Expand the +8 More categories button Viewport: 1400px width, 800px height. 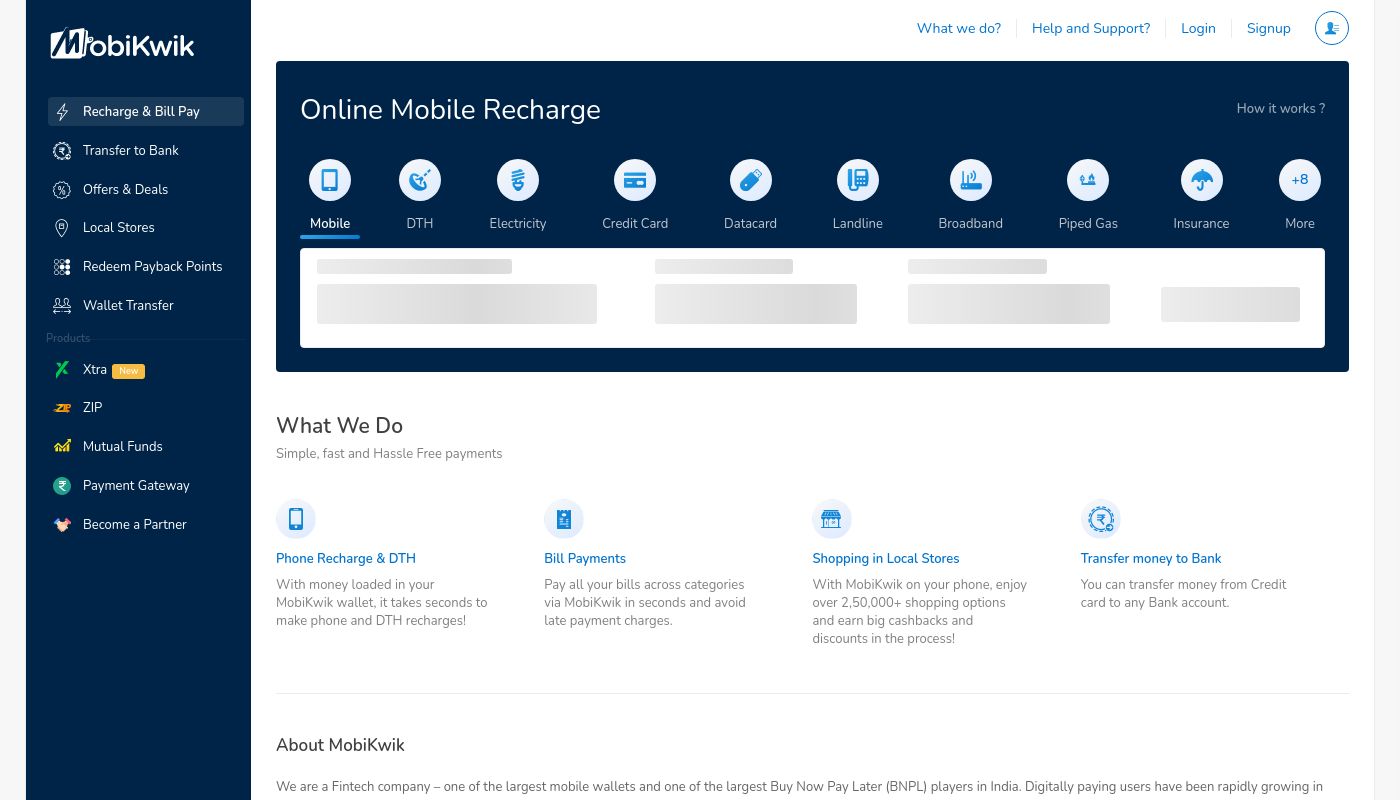1300,180
